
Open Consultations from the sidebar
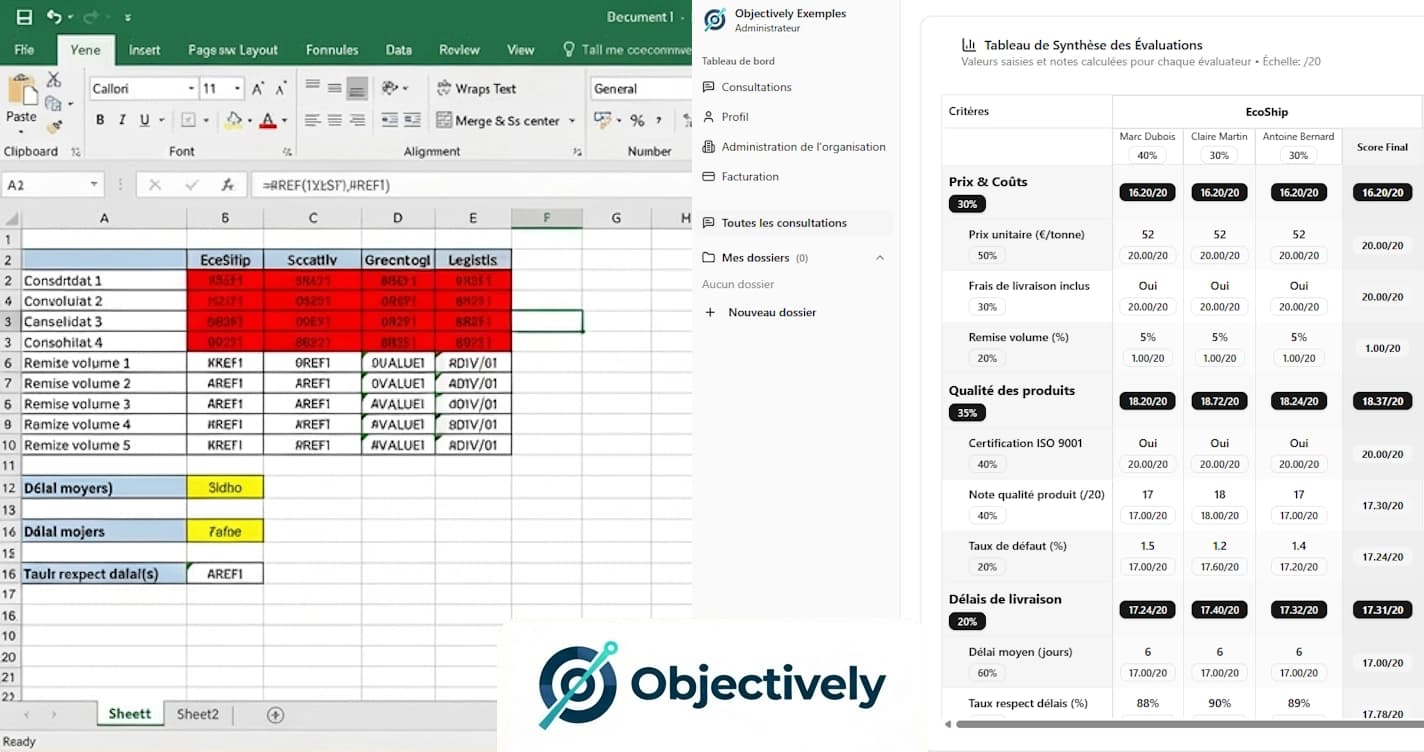tap(757, 87)
